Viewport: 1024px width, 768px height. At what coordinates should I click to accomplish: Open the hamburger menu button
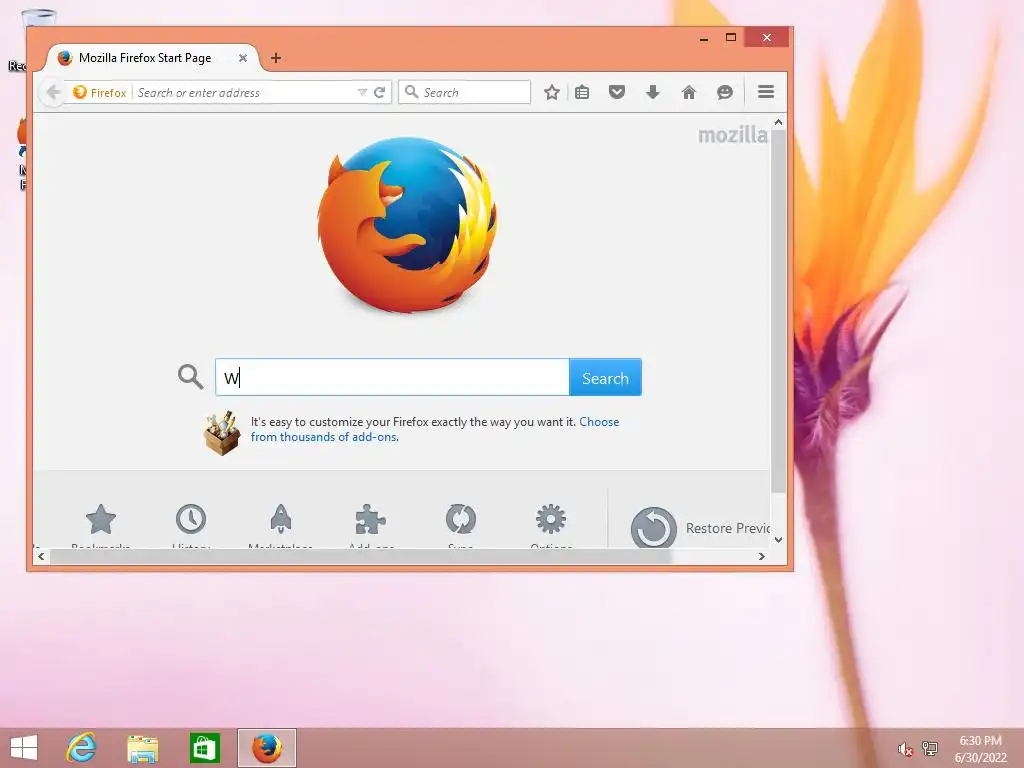(766, 92)
